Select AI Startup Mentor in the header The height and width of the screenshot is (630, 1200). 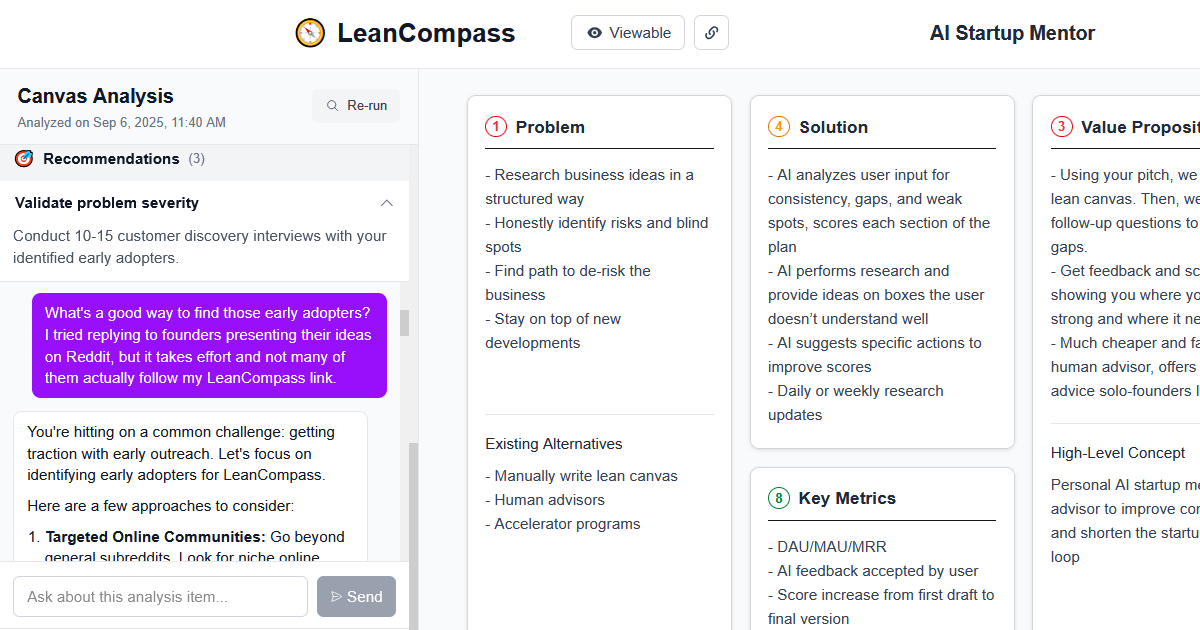tap(1011, 32)
